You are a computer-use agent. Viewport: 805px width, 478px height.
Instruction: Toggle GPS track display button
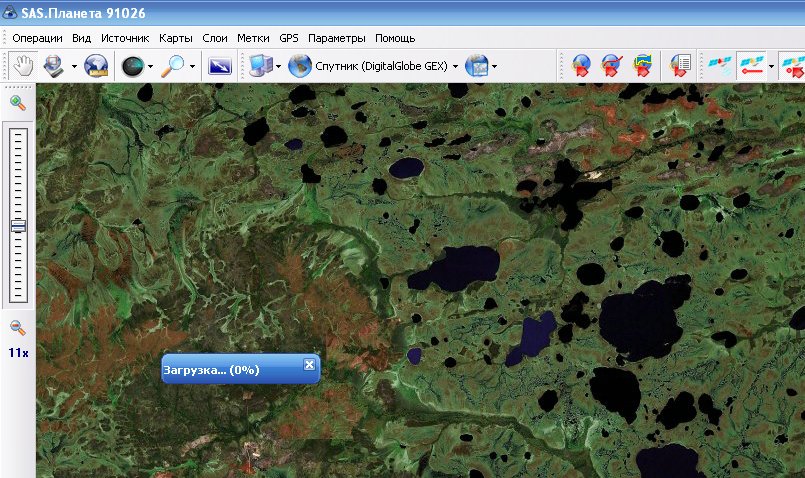tap(750, 66)
